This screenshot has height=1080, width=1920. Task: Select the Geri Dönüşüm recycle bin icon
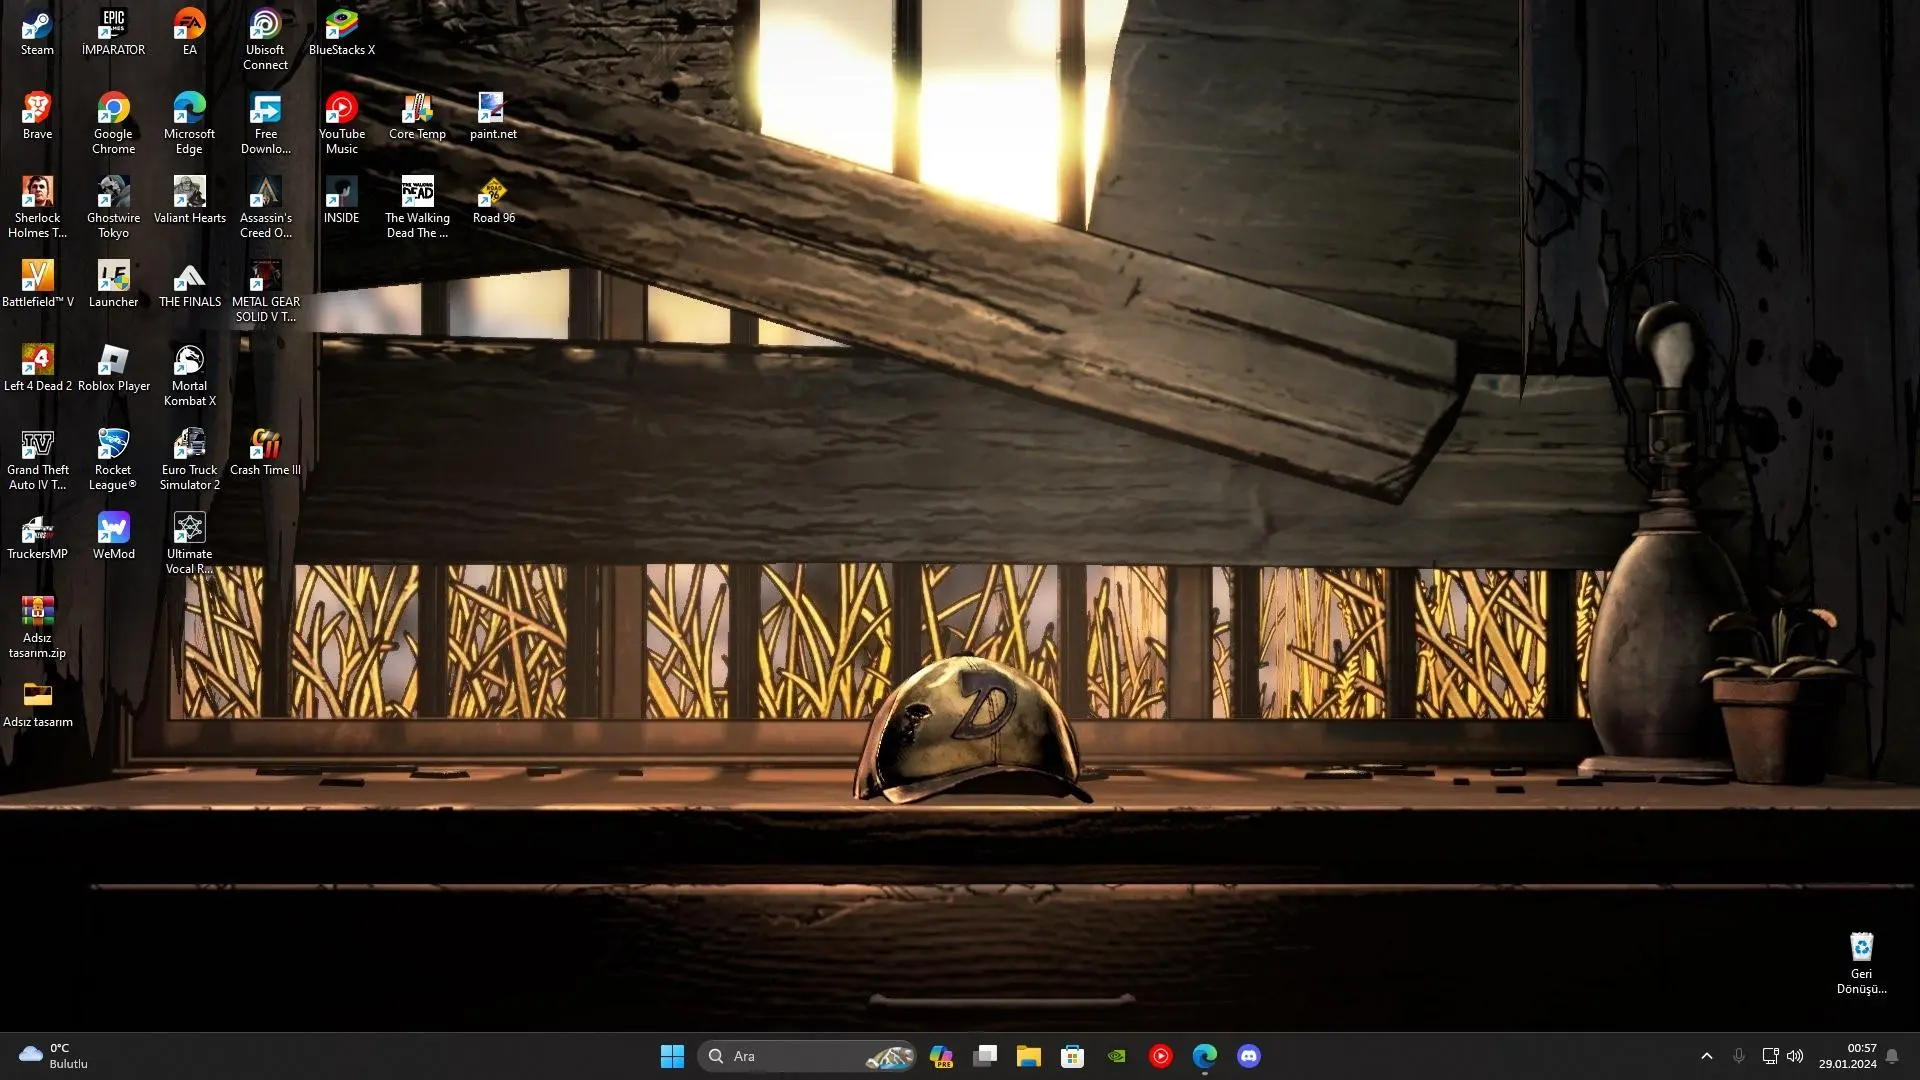(1861, 962)
